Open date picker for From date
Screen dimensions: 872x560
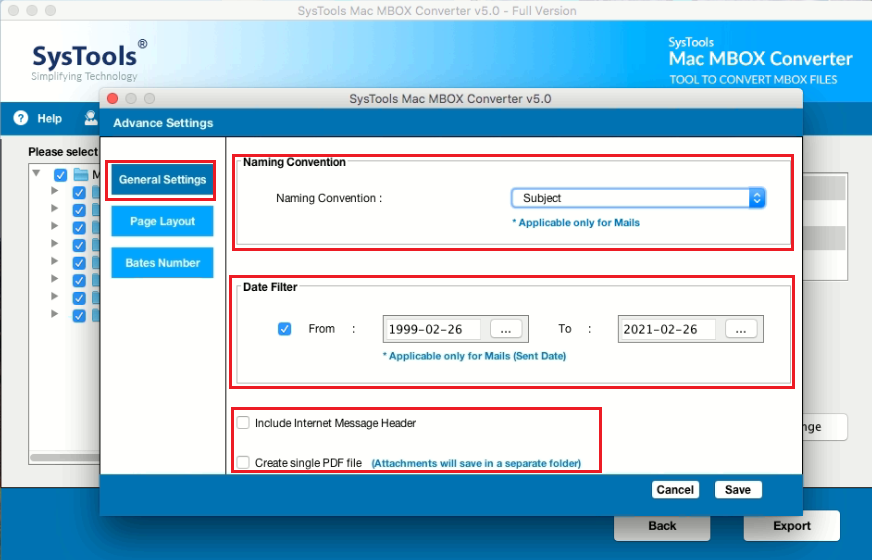(506, 329)
